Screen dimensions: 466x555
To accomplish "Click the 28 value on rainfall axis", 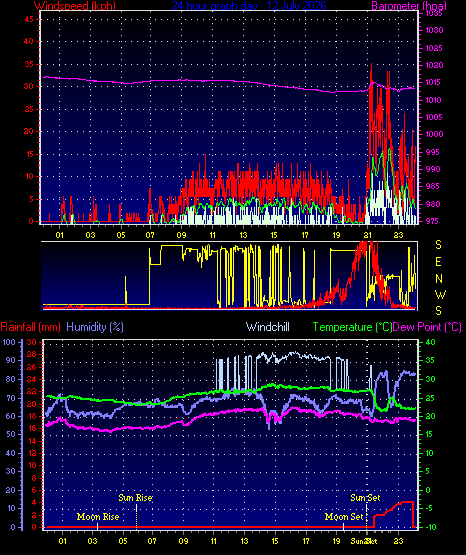I will tap(32, 354).
